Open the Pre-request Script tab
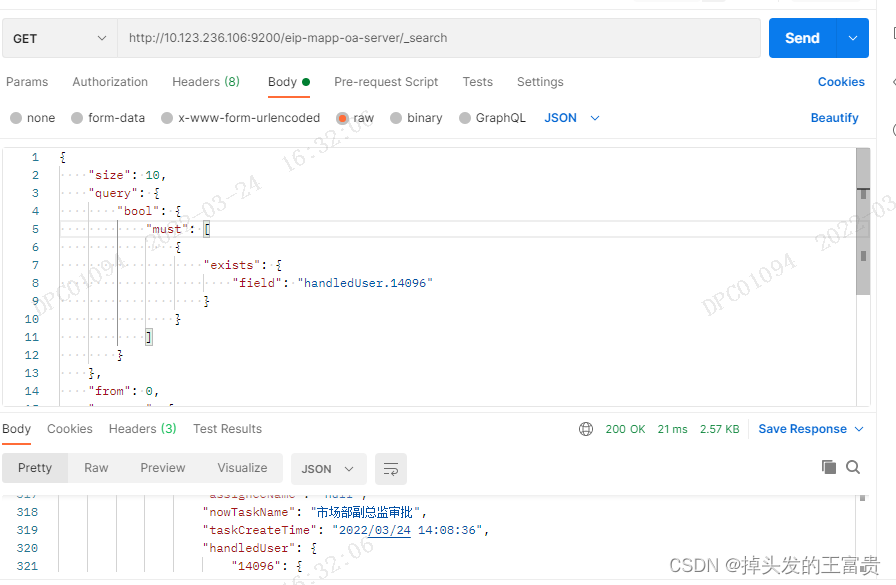The image size is (896, 585). (x=386, y=82)
